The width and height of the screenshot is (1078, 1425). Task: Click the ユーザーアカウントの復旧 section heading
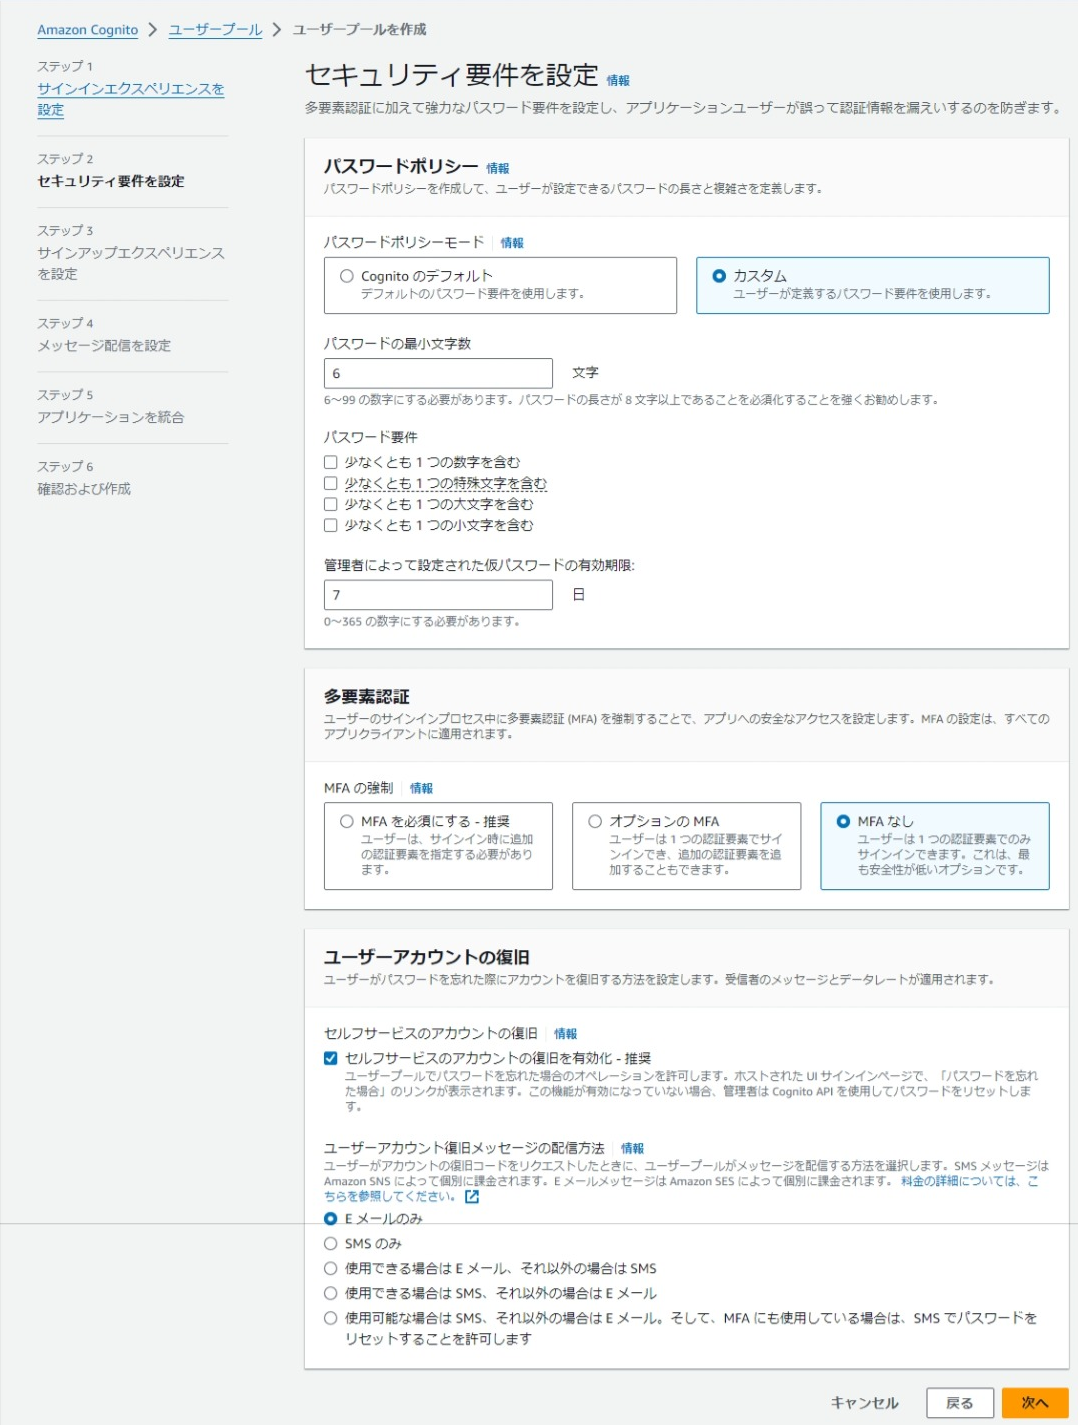[x=427, y=957]
